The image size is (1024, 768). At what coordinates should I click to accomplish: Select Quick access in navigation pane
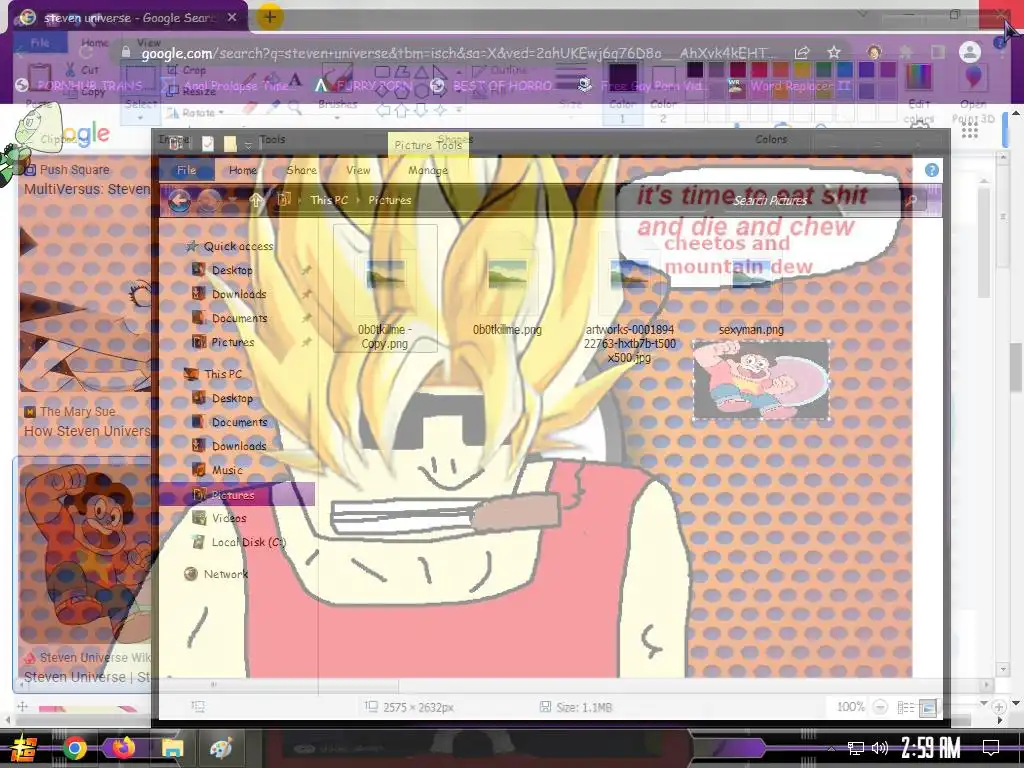(x=230, y=246)
